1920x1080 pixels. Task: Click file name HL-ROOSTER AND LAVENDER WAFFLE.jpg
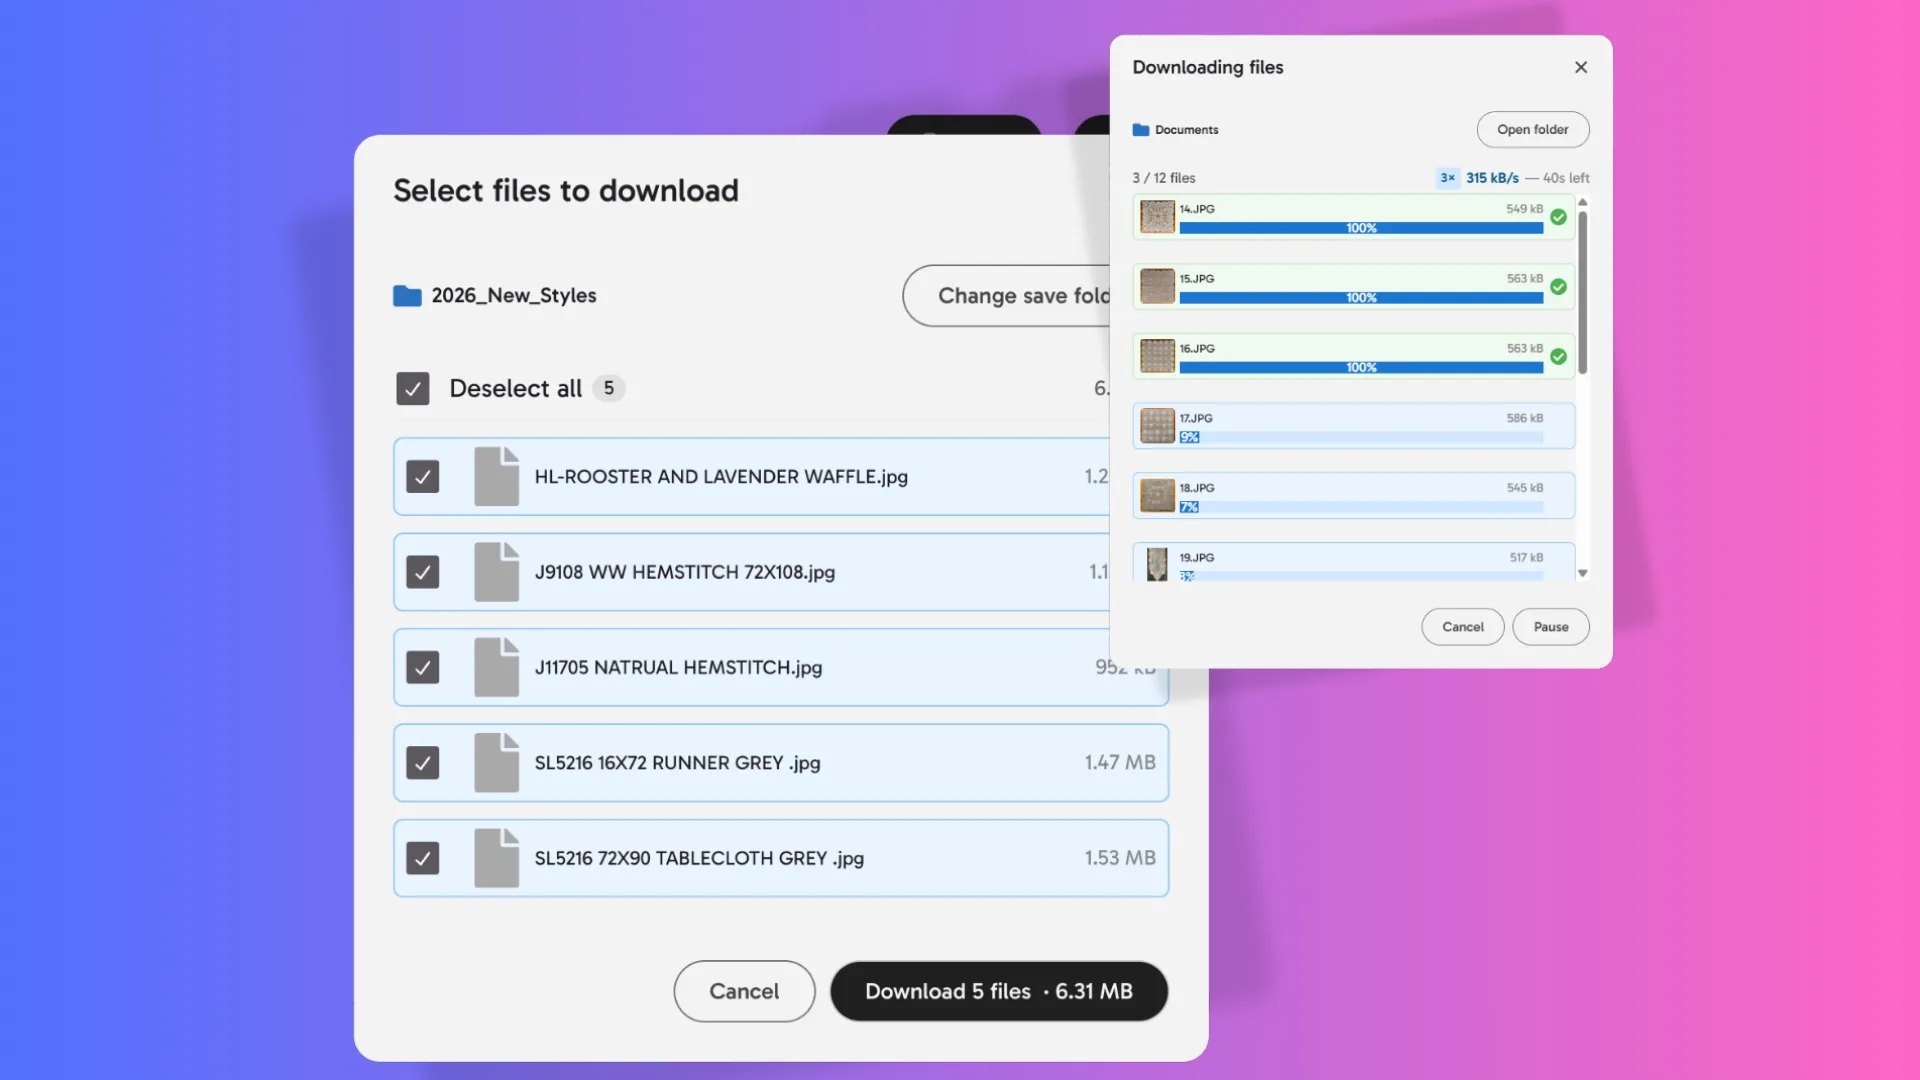point(721,477)
